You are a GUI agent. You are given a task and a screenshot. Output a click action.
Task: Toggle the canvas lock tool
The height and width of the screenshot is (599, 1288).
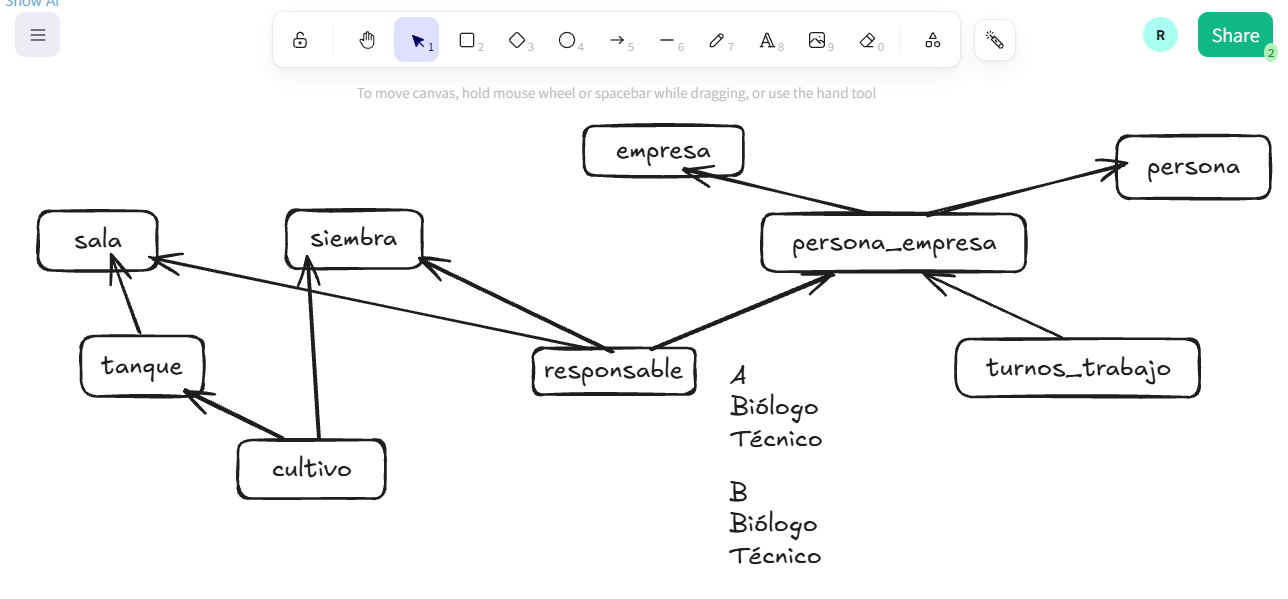click(x=300, y=40)
